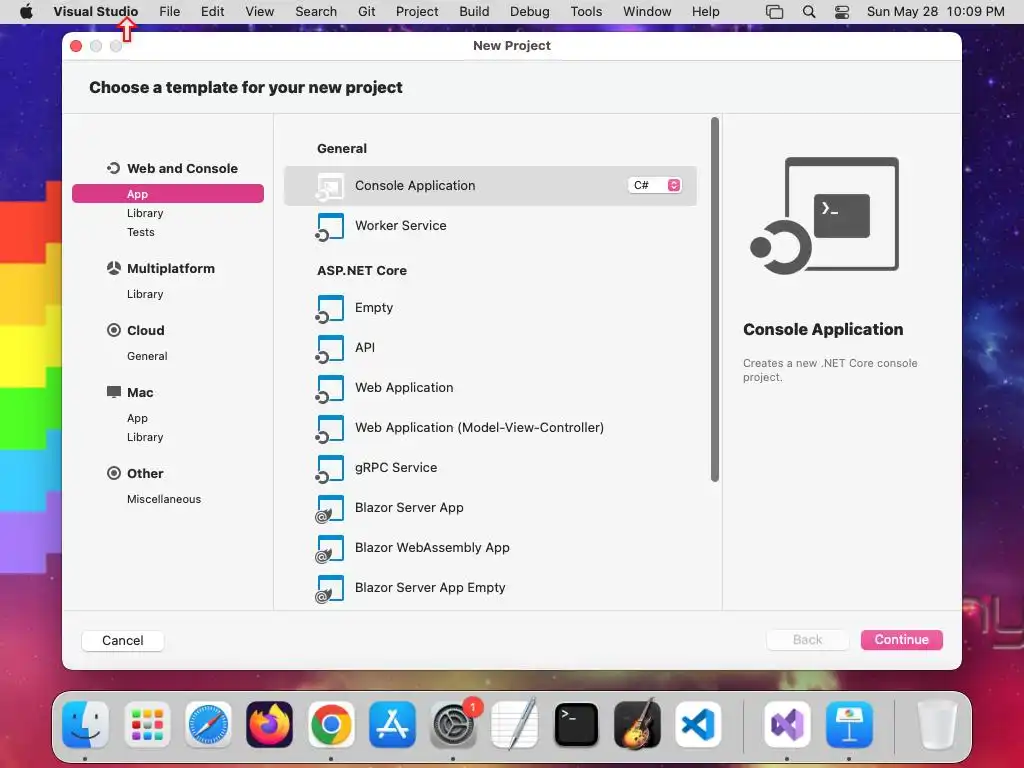Open Spotlight search in menu bar
Image resolution: width=1024 pixels, height=768 pixels.
tap(808, 11)
